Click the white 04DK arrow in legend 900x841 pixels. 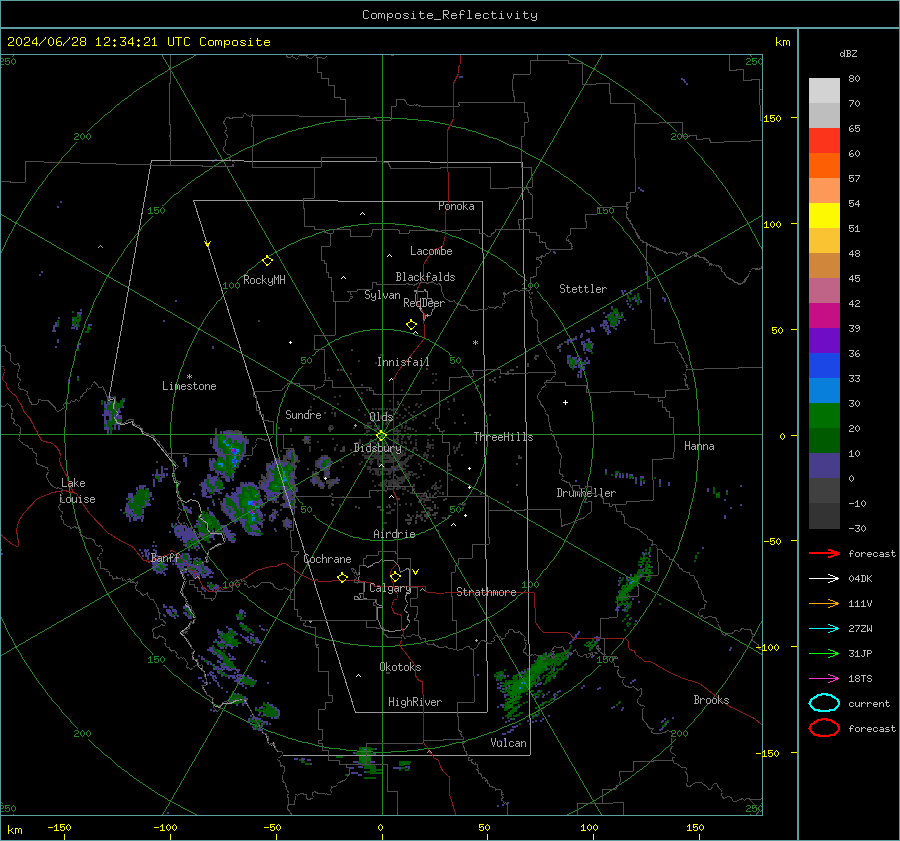point(824,579)
